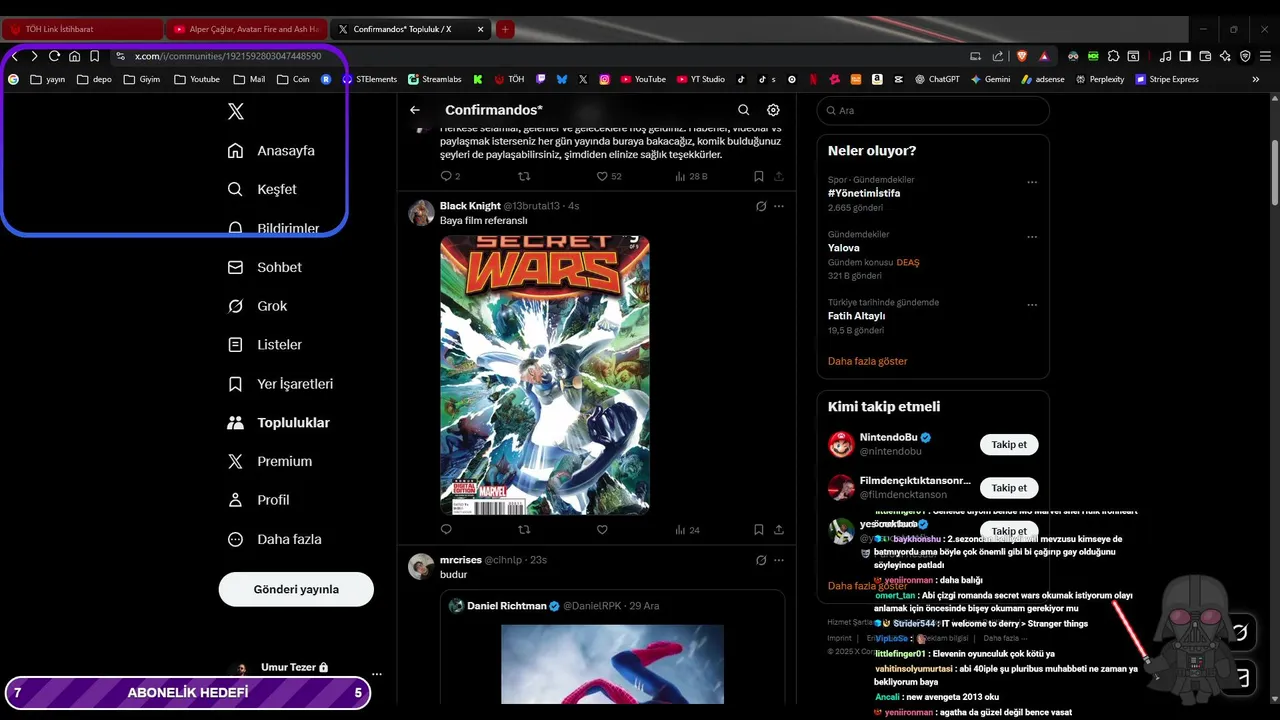Switch to TÖH Link İstihbarat tab
The height and width of the screenshot is (720, 1280).
tap(82, 29)
